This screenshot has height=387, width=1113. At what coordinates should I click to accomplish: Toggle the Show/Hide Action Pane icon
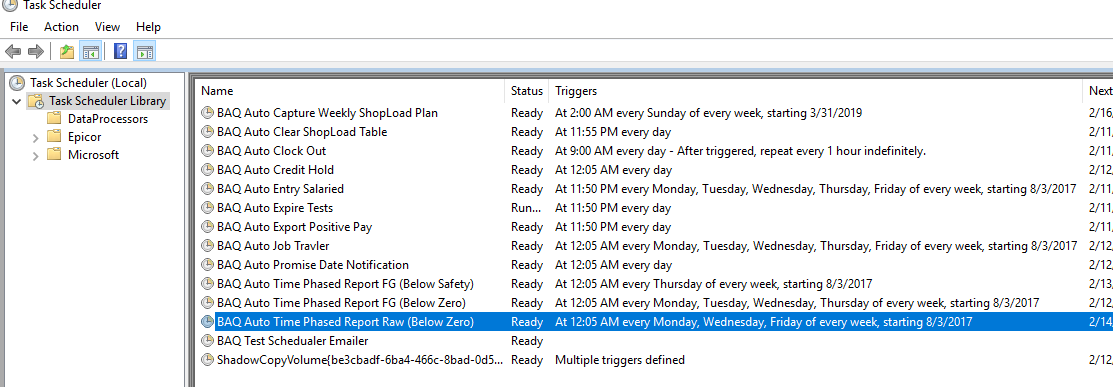[145, 51]
